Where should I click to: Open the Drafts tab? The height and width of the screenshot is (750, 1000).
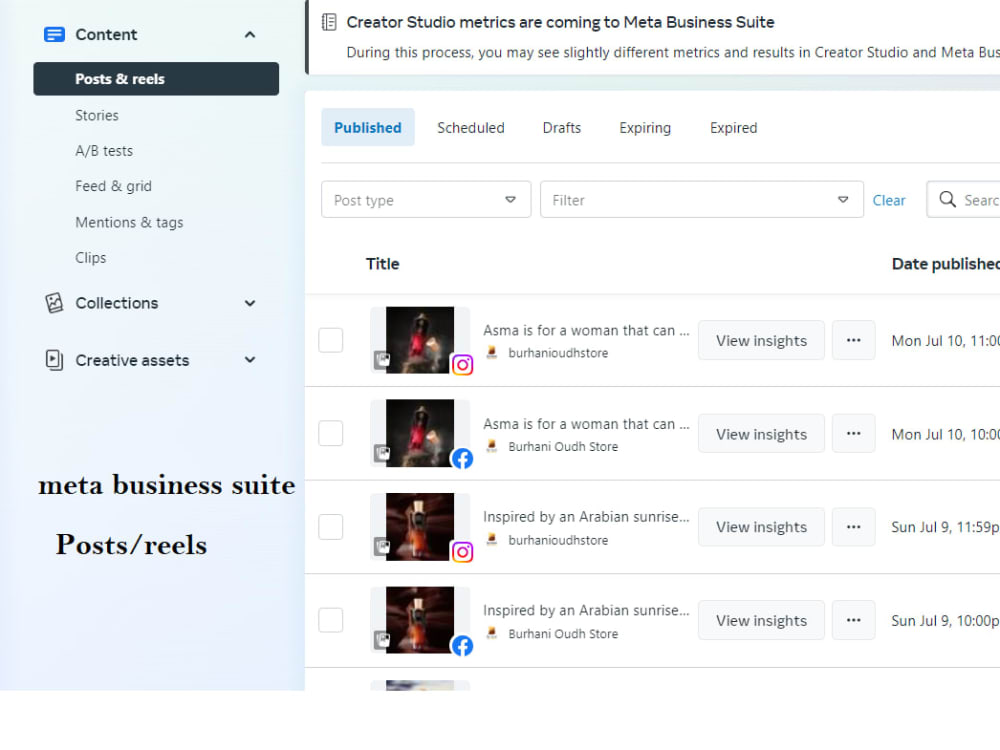coord(562,128)
